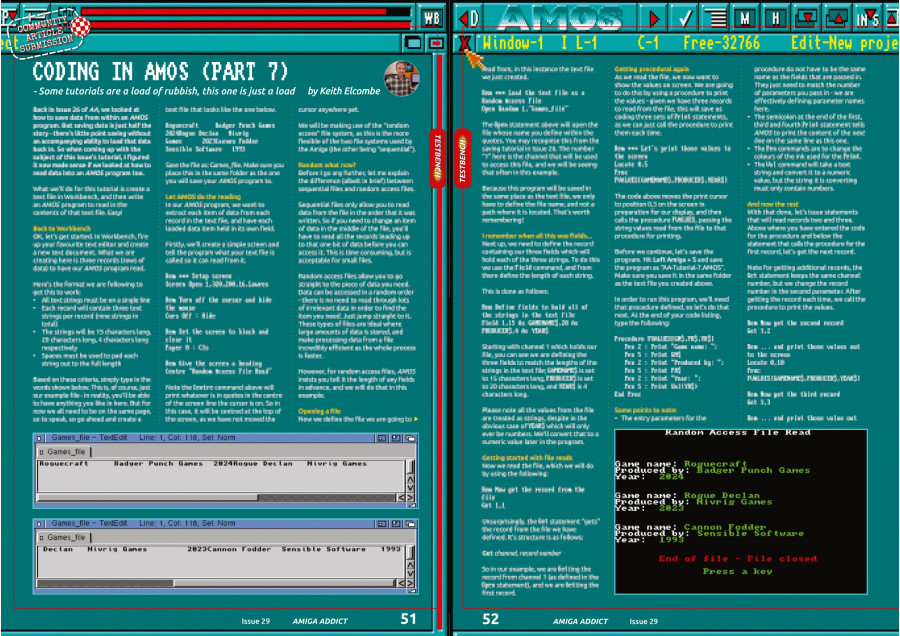Click 'CODING IN AMOS (PART 7)' title
This screenshot has width=900, height=636.
160,72
